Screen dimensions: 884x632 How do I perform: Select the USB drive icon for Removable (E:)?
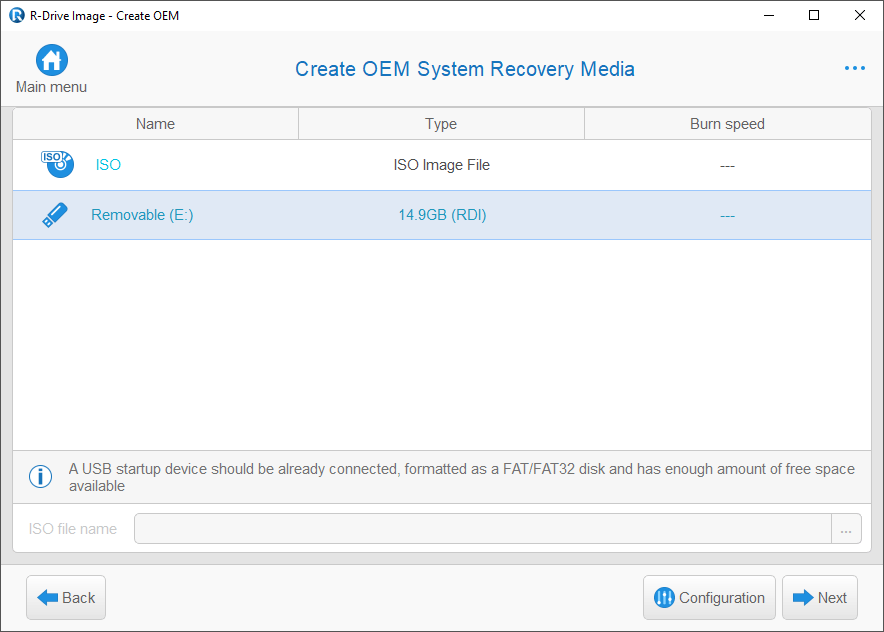pos(55,215)
